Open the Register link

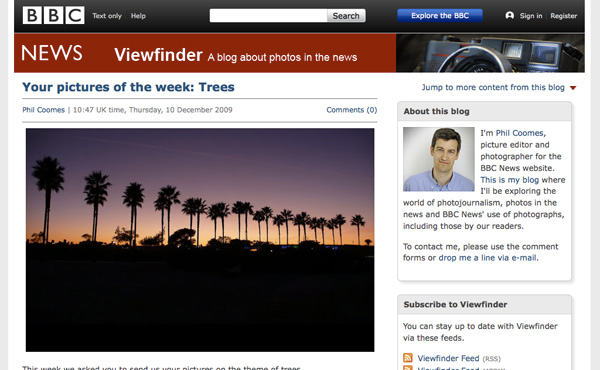click(x=564, y=16)
